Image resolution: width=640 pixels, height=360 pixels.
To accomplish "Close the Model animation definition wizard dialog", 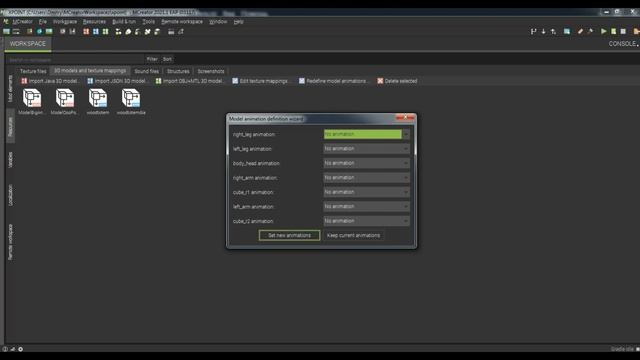I will [405, 118].
